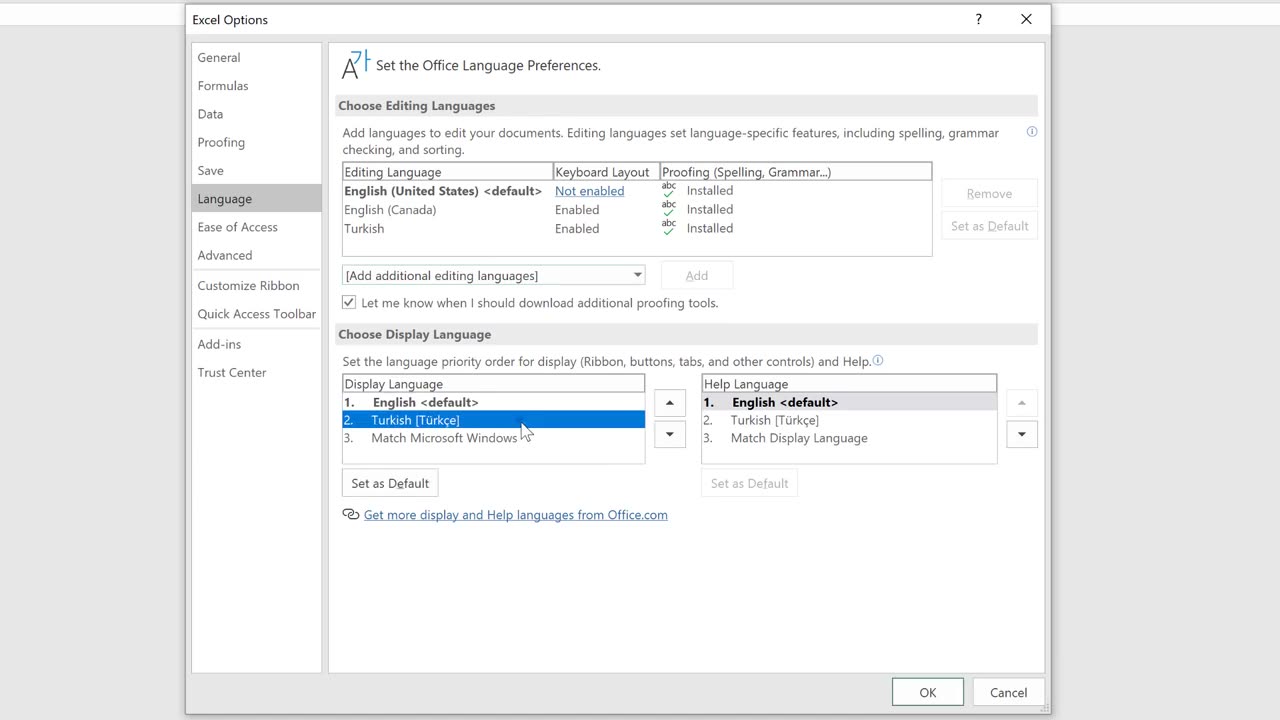Switch to the Advanced options category

click(x=225, y=255)
